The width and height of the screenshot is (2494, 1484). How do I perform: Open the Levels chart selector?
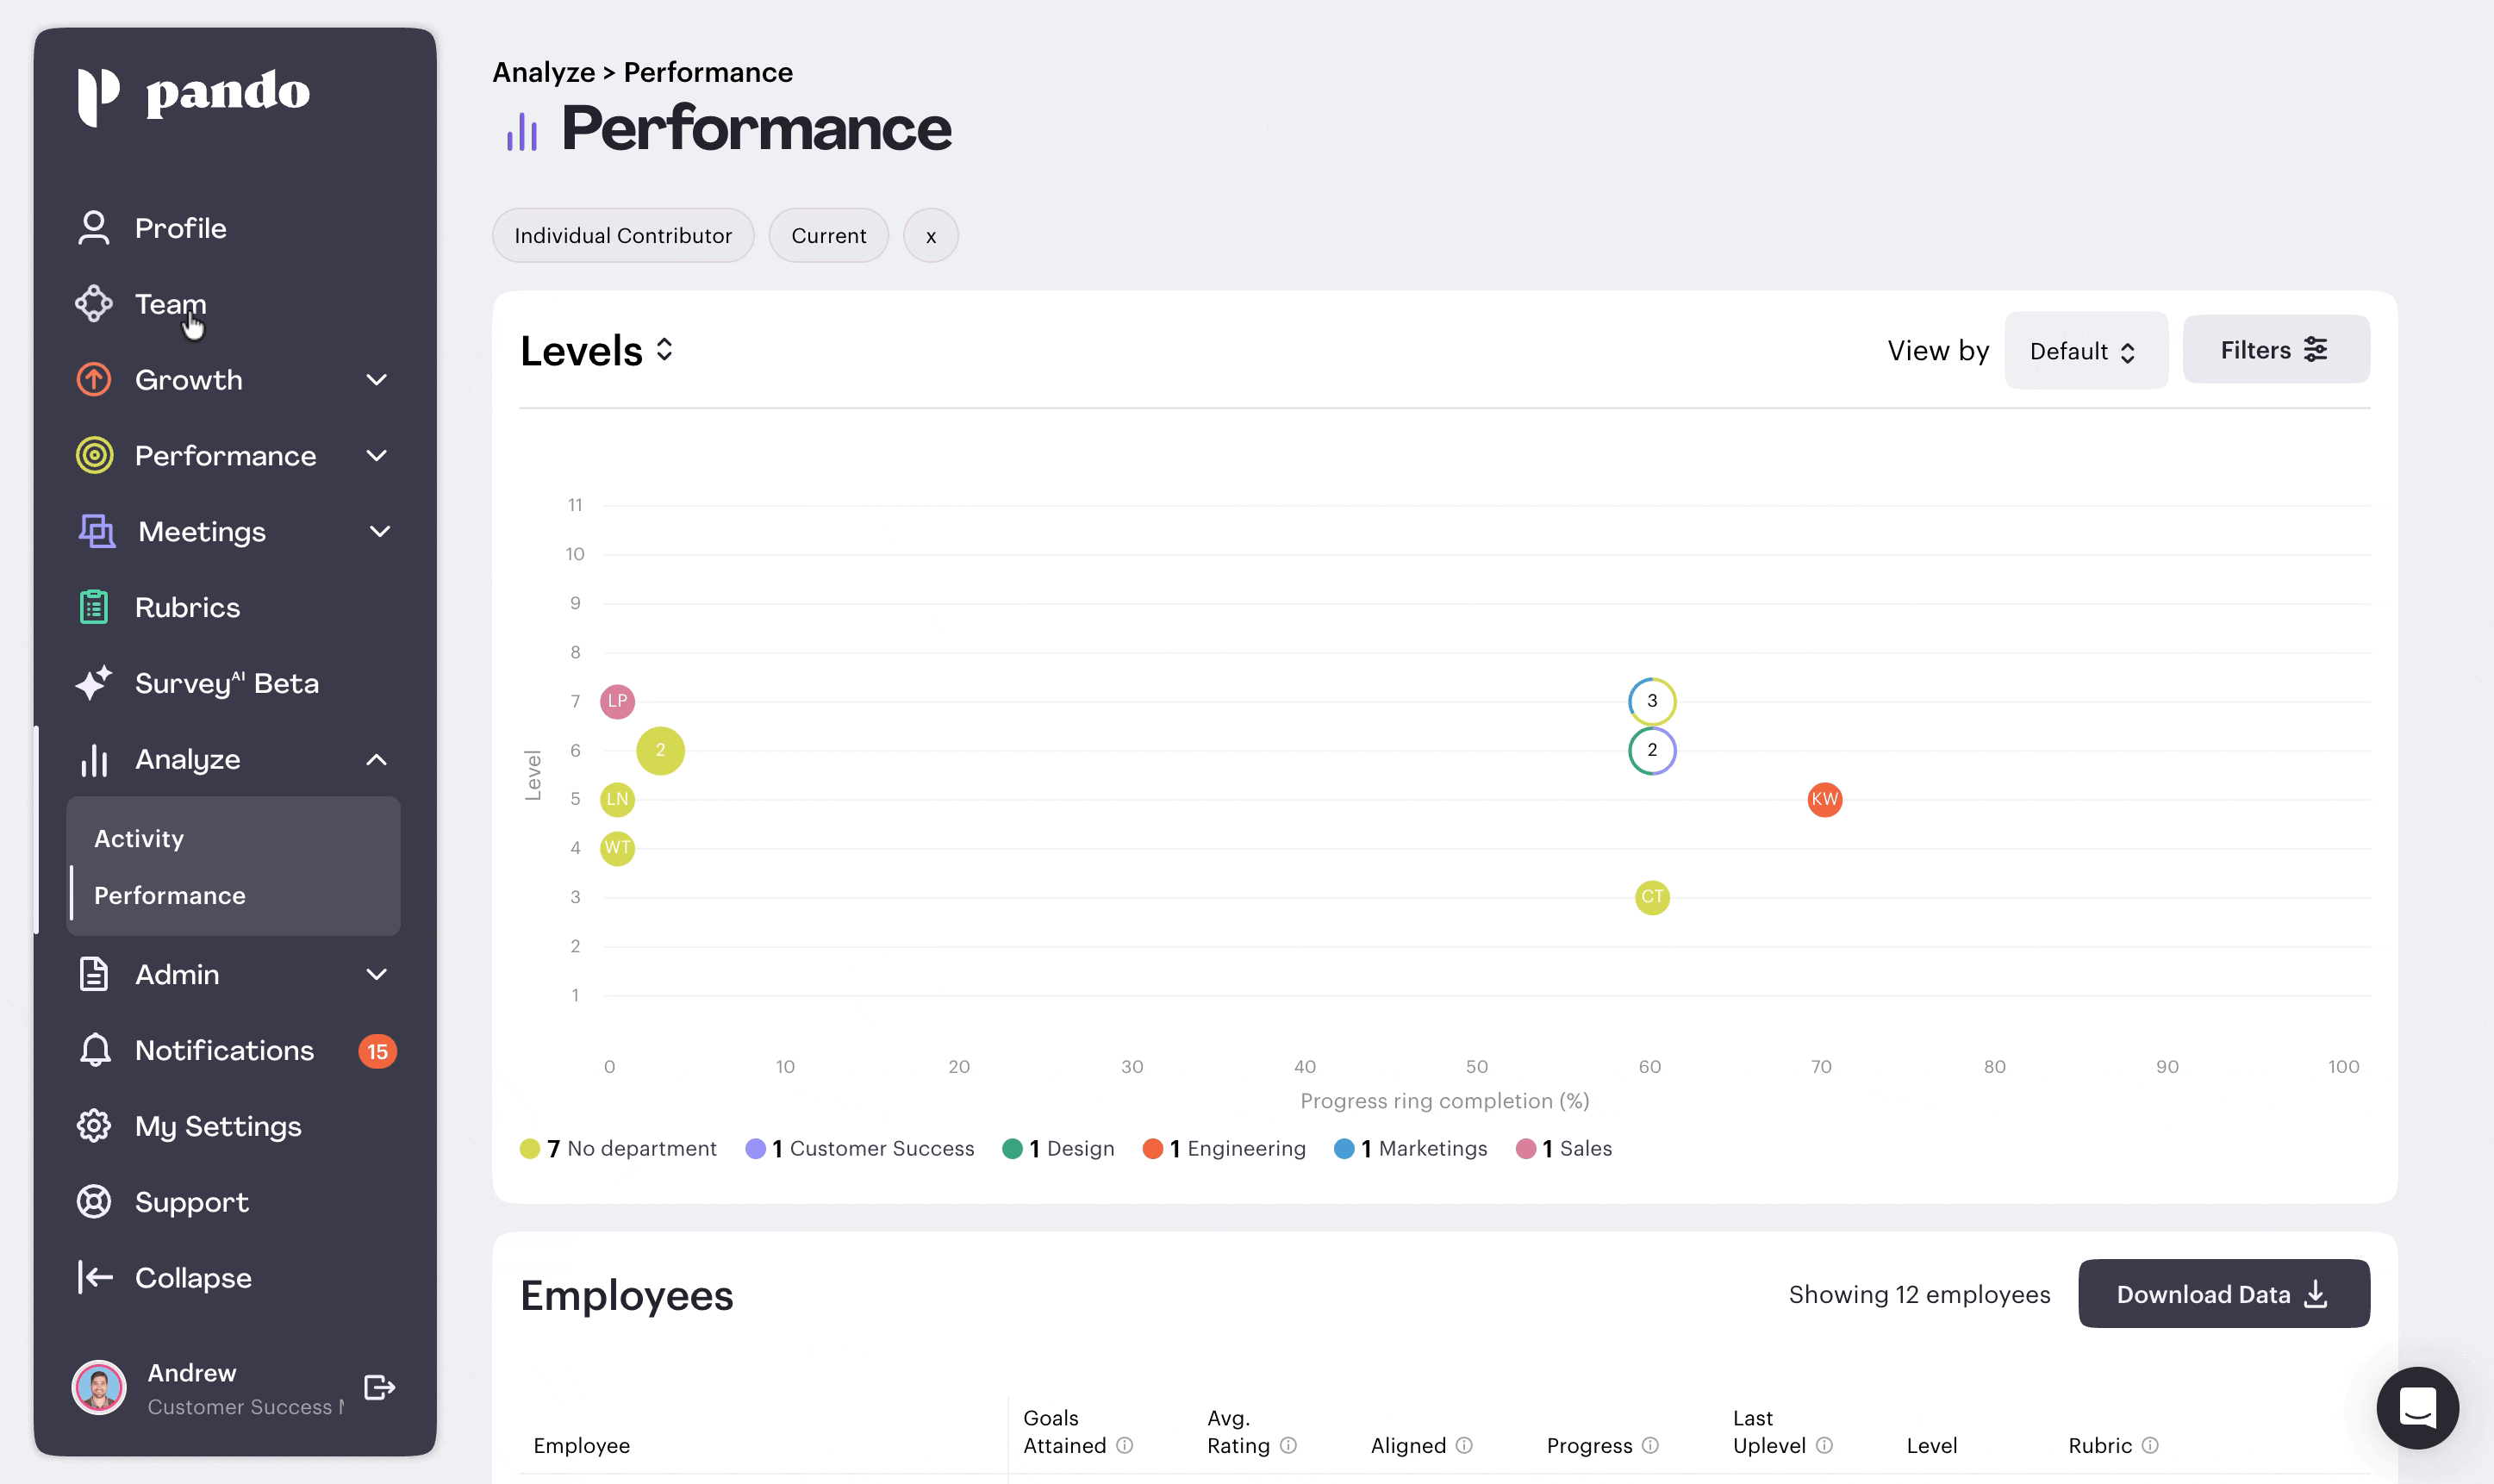pyautogui.click(x=597, y=351)
